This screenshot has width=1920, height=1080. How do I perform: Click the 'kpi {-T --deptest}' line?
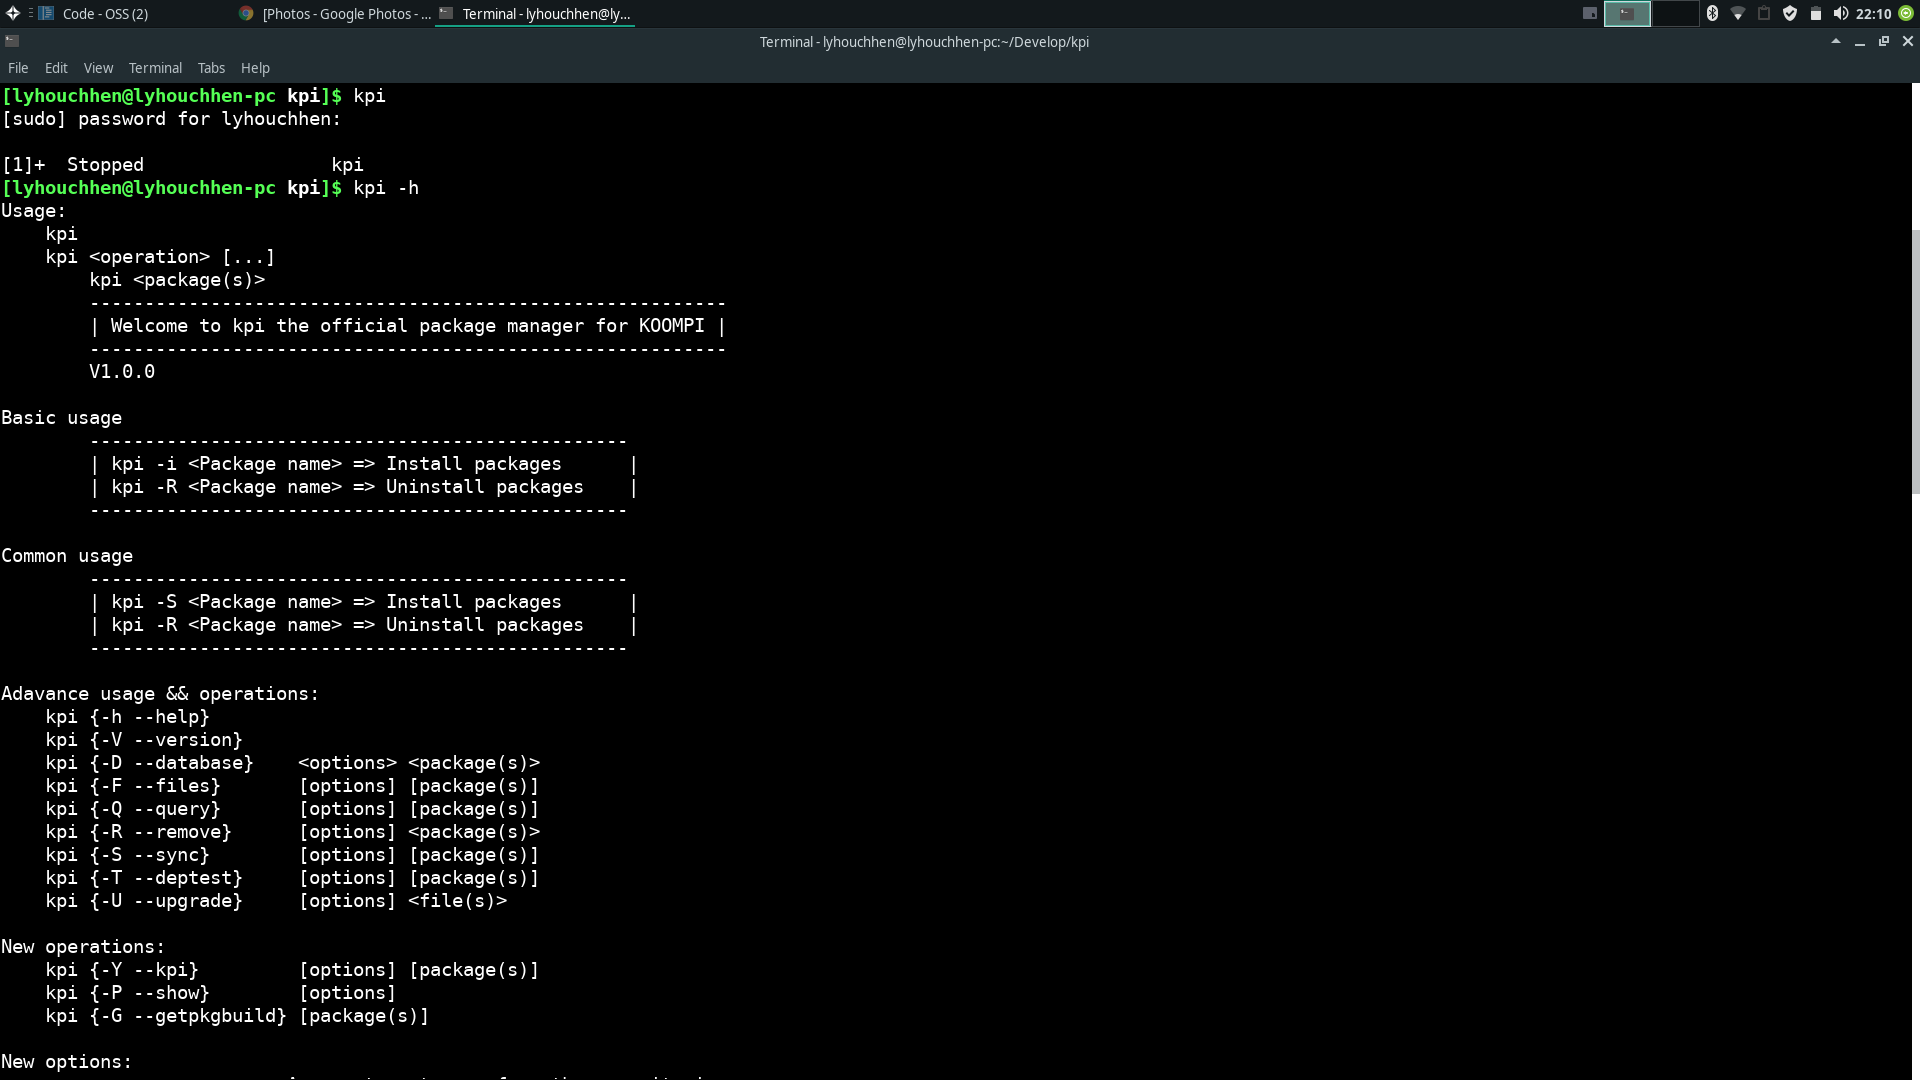pyautogui.click(x=292, y=878)
